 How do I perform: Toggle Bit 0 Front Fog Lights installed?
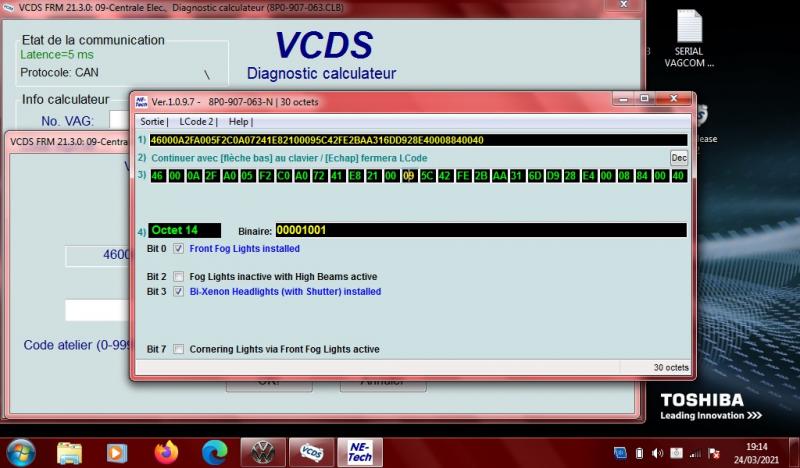[x=178, y=249]
